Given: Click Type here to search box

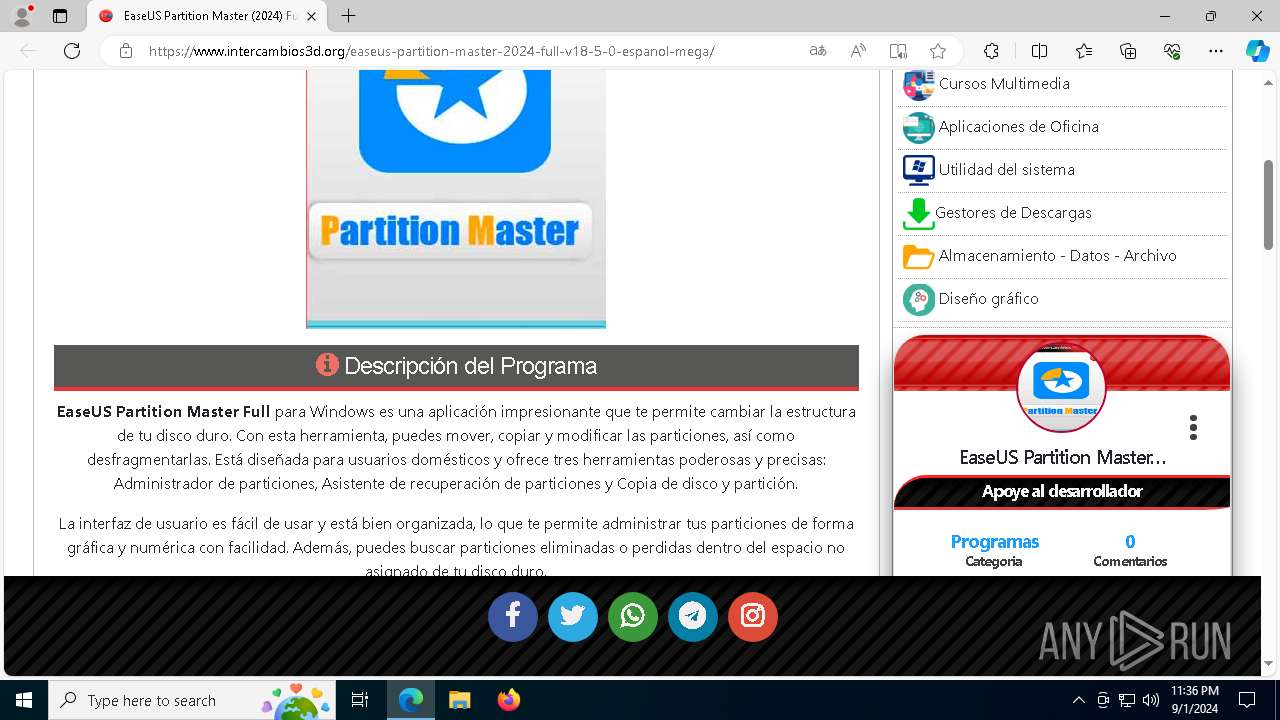Looking at the screenshot, I should (x=191, y=700).
